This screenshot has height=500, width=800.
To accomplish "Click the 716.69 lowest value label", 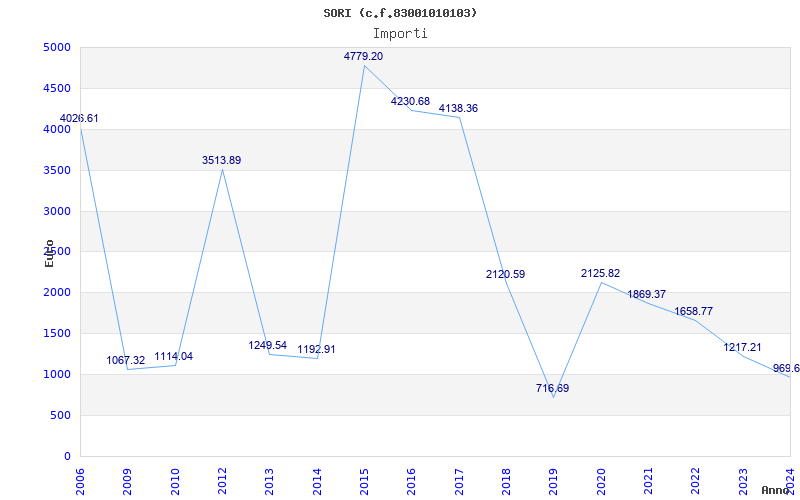I will [553, 388].
